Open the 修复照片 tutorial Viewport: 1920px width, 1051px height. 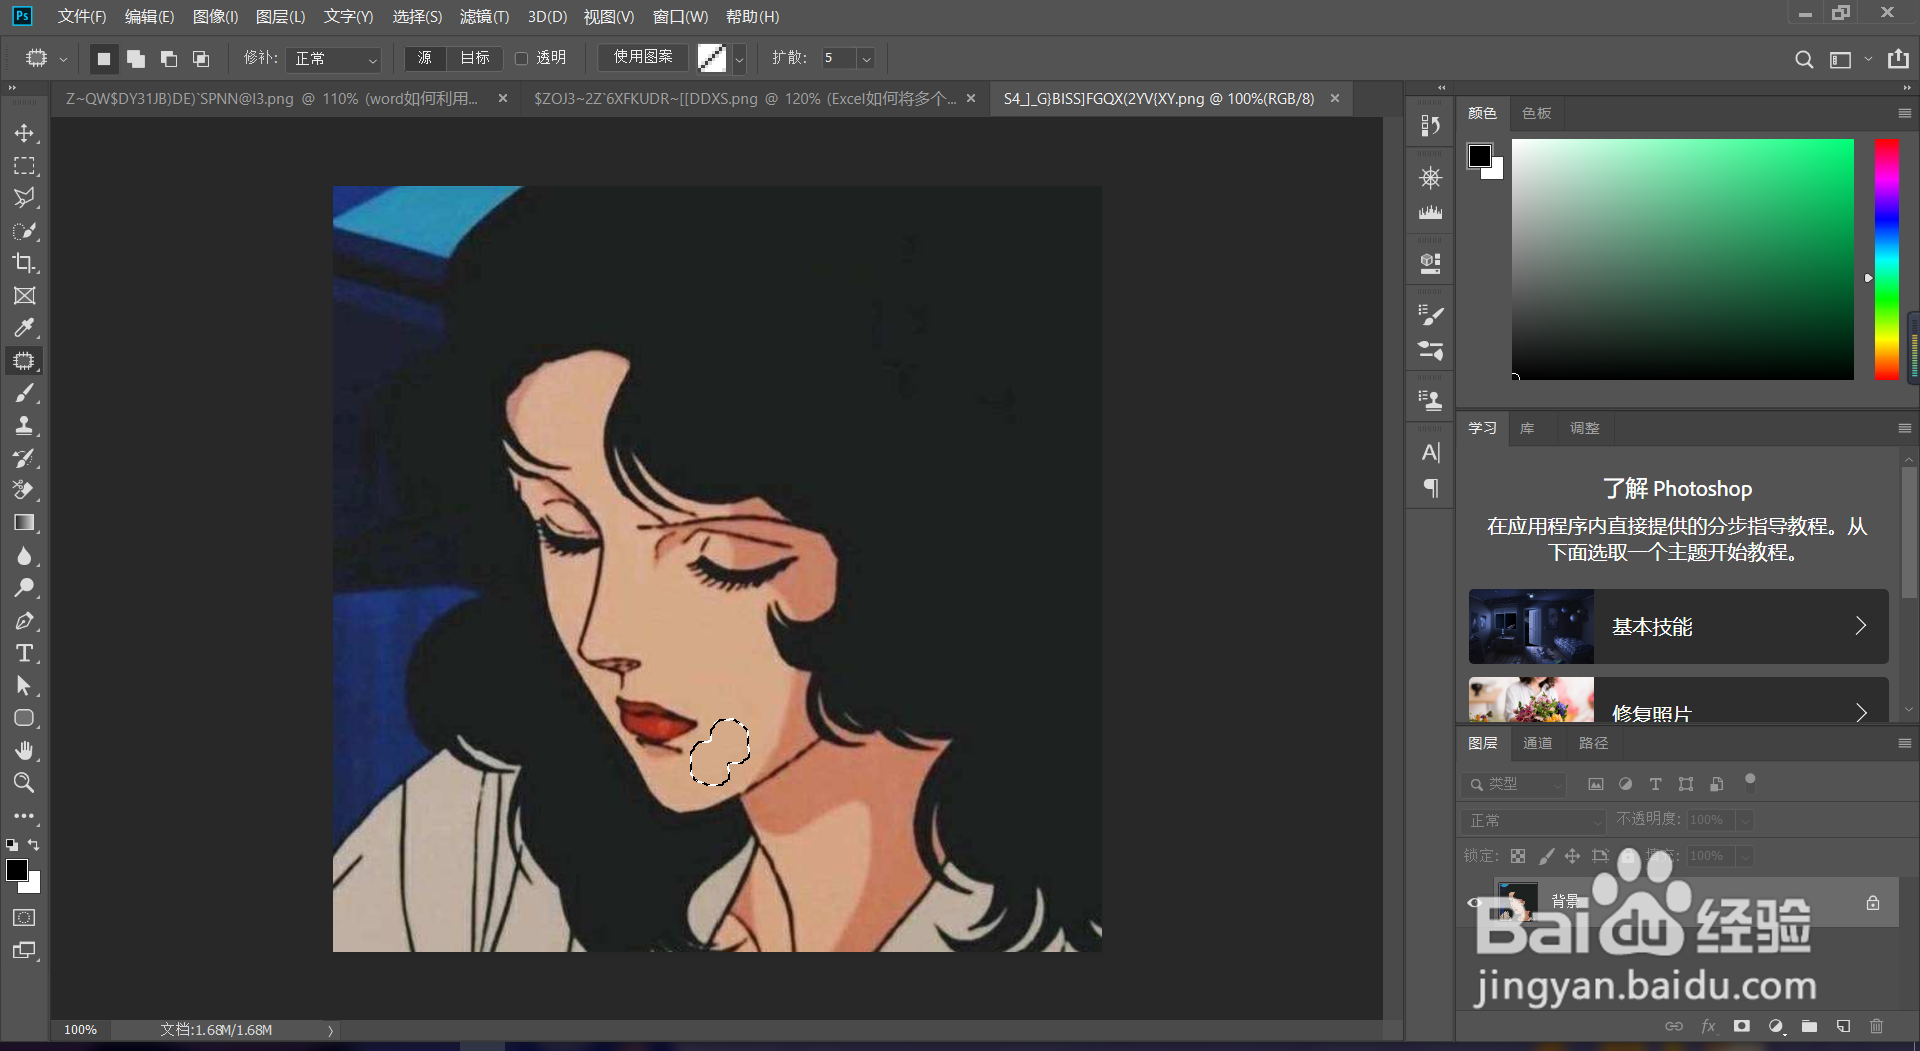point(1678,700)
